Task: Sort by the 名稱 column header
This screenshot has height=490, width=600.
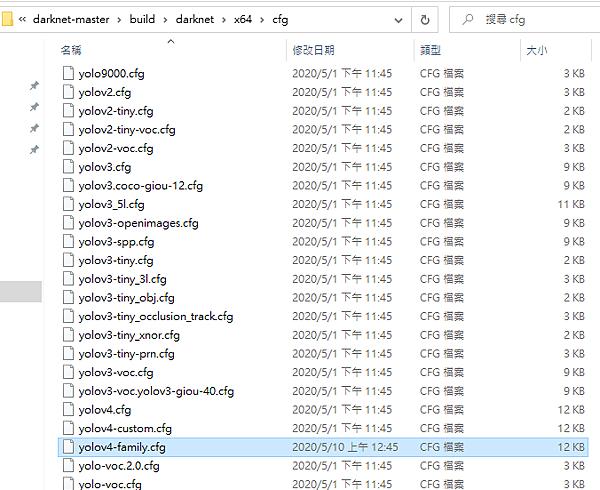Action: coord(71,50)
